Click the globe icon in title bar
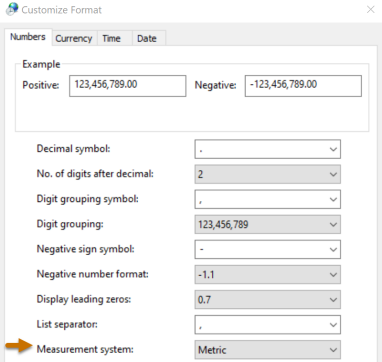This screenshot has height=362, width=382. 12,9
